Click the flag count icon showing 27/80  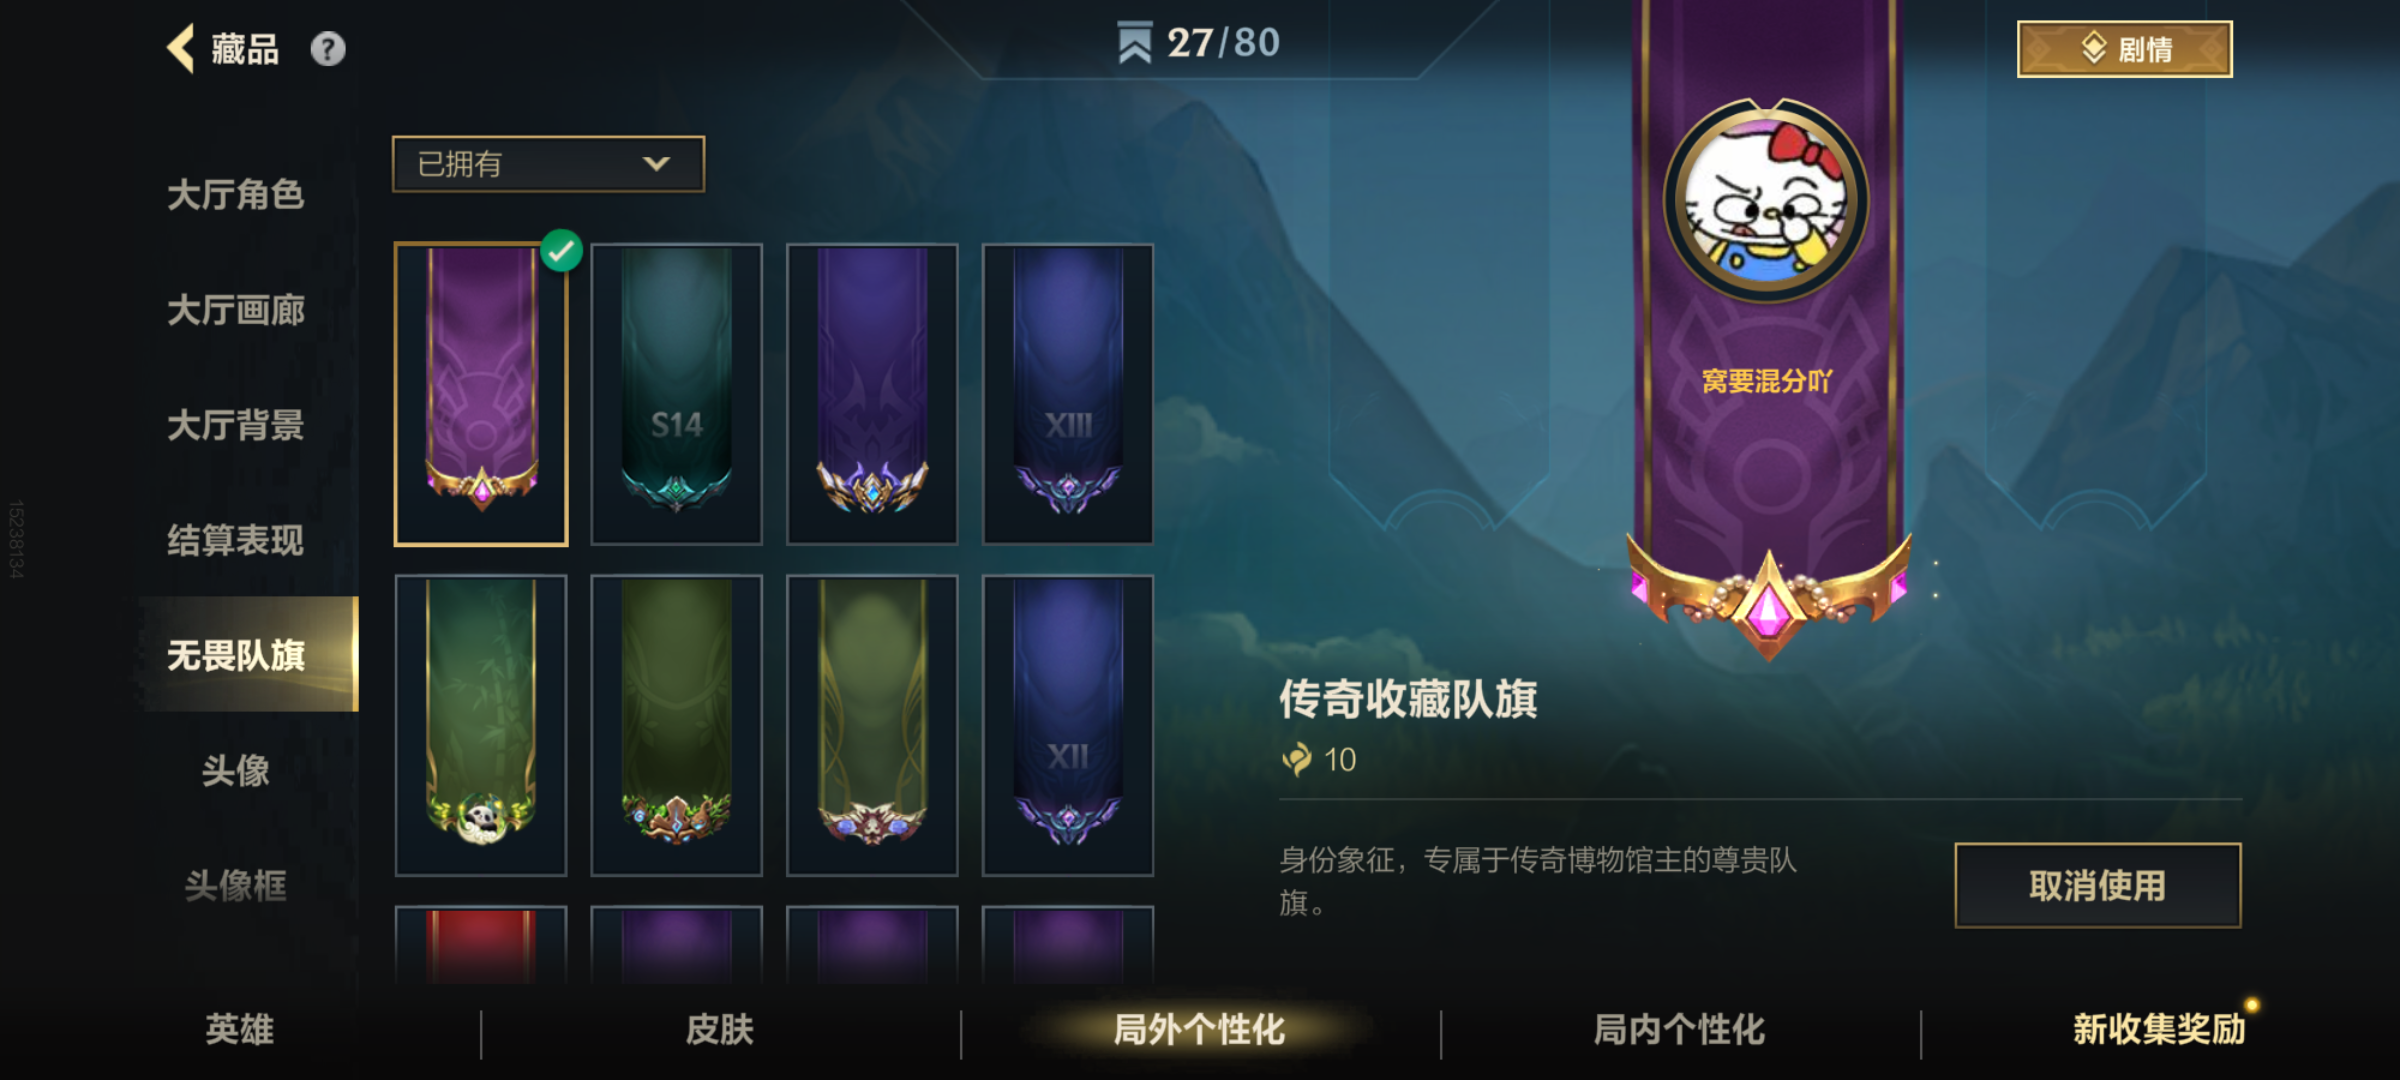1135,43
